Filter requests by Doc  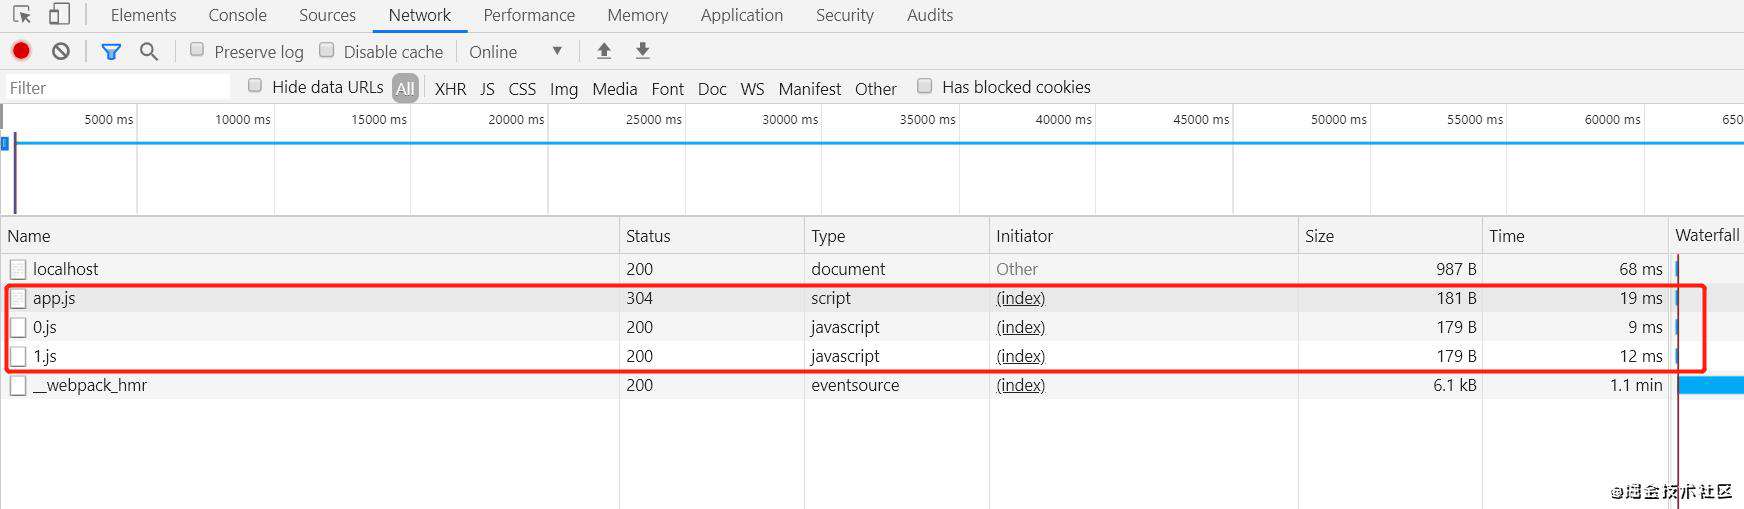712,89
